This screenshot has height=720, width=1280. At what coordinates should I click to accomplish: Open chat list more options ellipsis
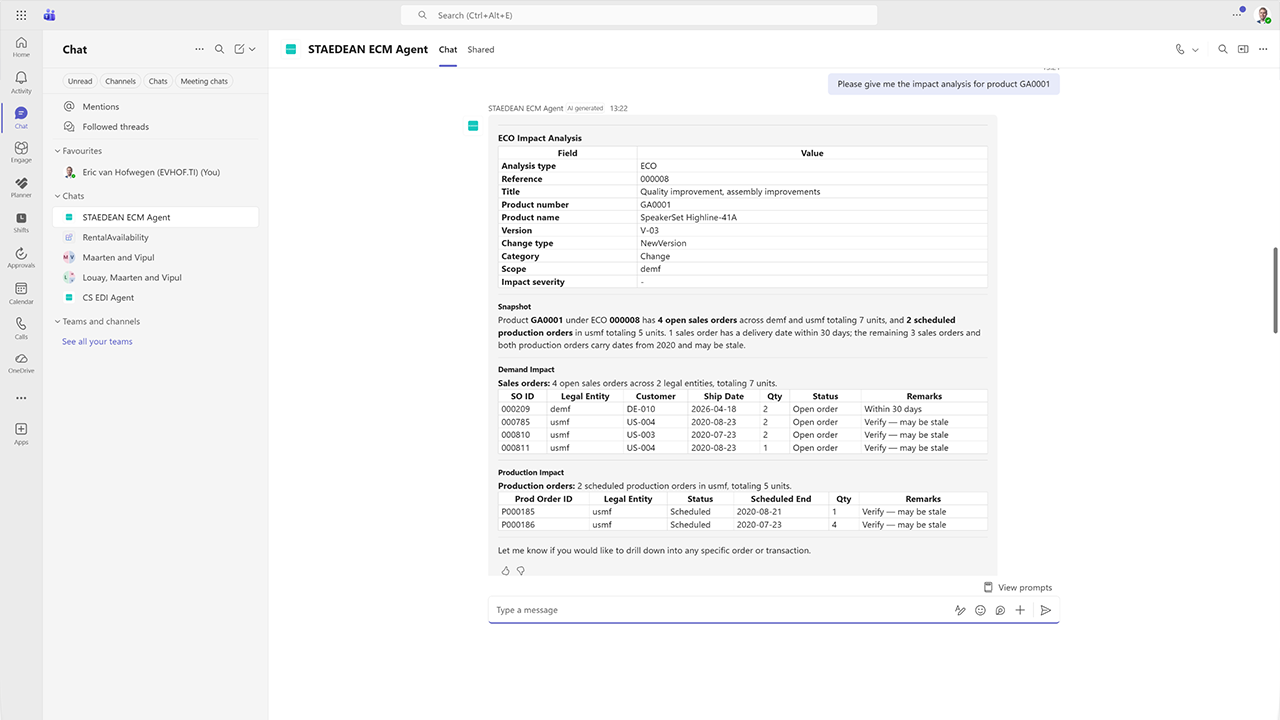click(x=199, y=49)
